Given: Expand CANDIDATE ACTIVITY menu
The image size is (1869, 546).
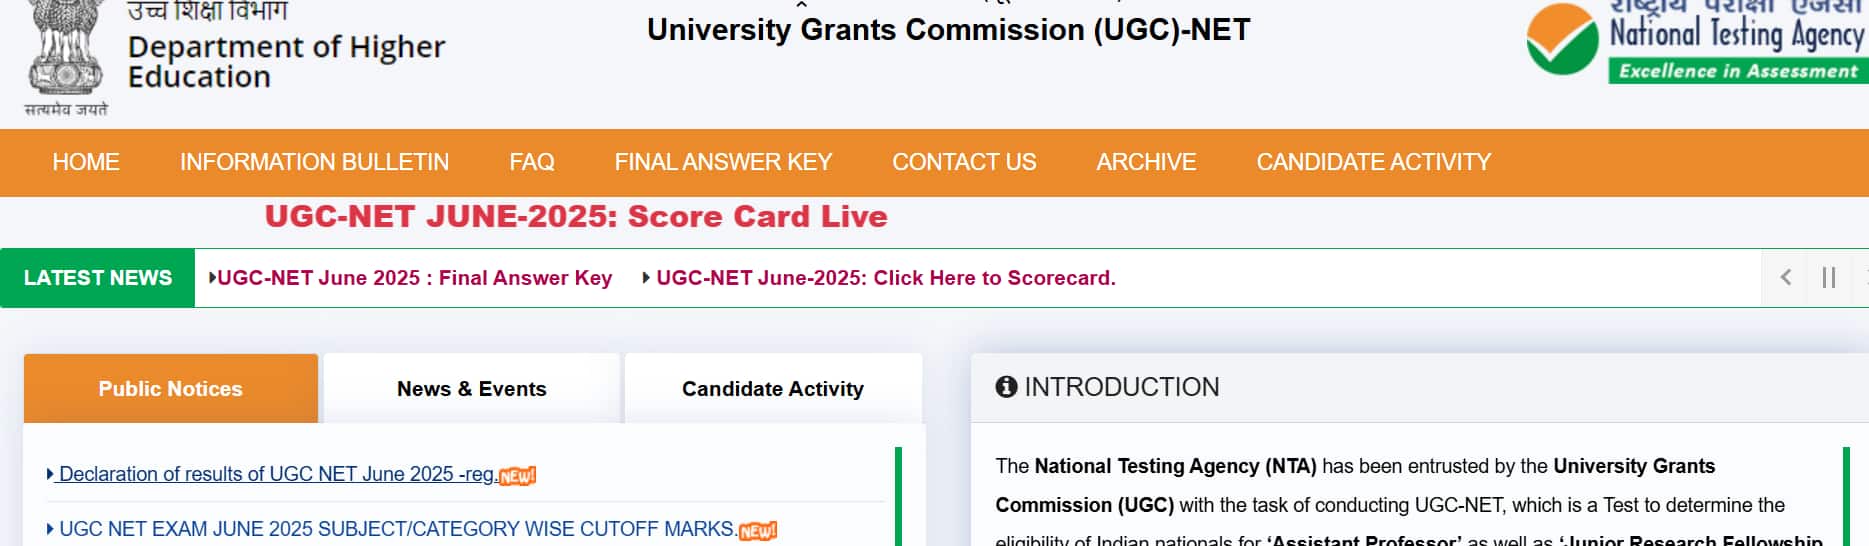Looking at the screenshot, I should click(x=1373, y=162).
